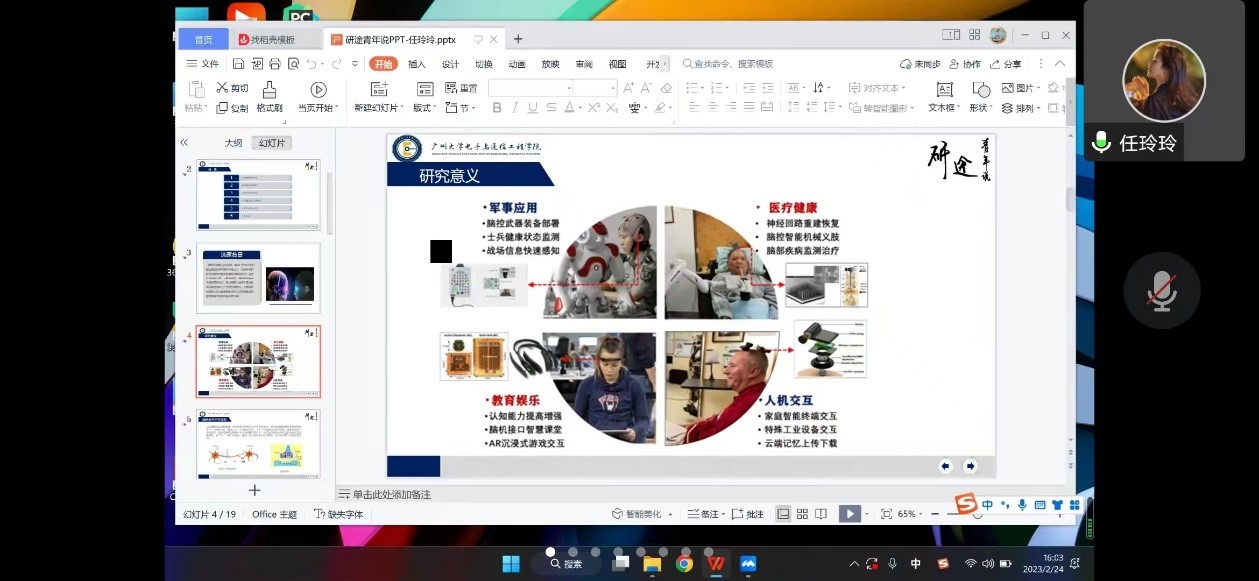
Task: Click the Smart Beautify (智能美化) button
Action: tap(640, 514)
